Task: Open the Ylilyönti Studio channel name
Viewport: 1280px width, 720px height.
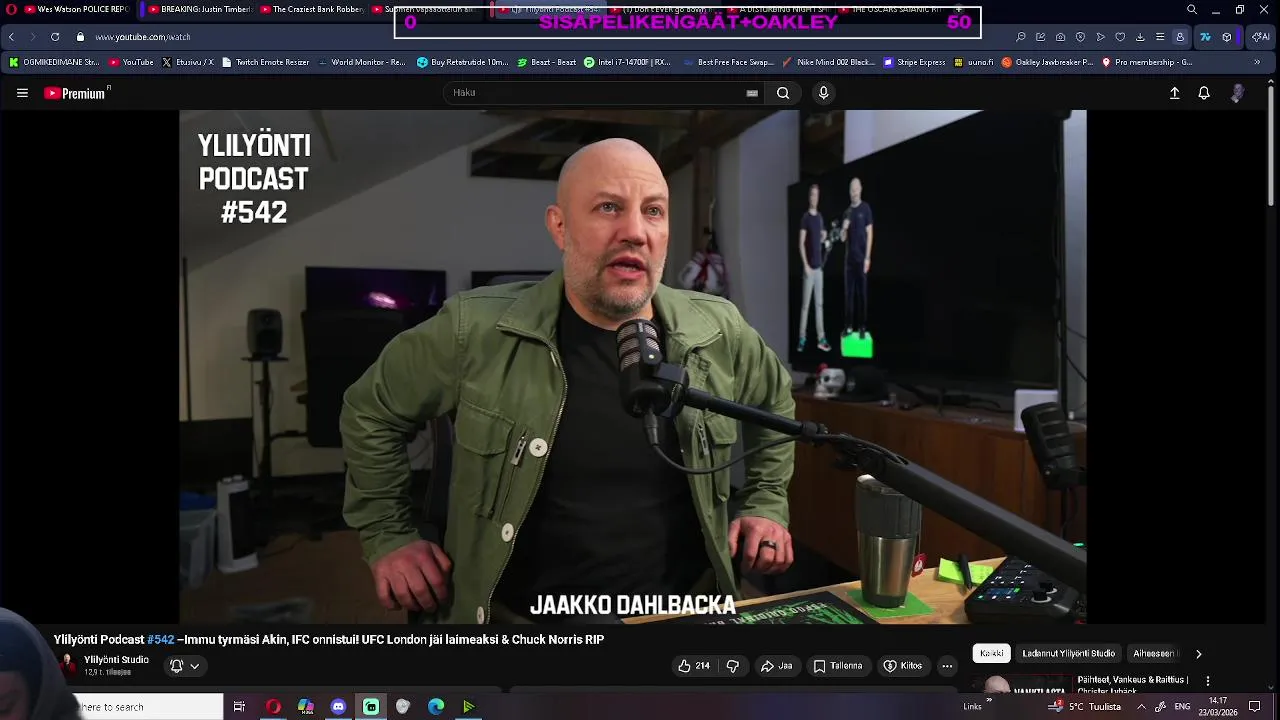Action: click(x=116, y=660)
